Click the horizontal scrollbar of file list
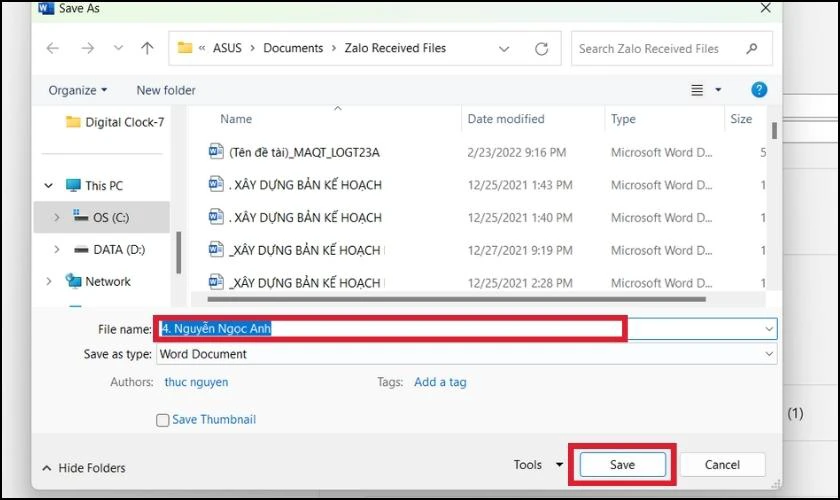The width and height of the screenshot is (840, 500). pyautogui.click(x=456, y=299)
